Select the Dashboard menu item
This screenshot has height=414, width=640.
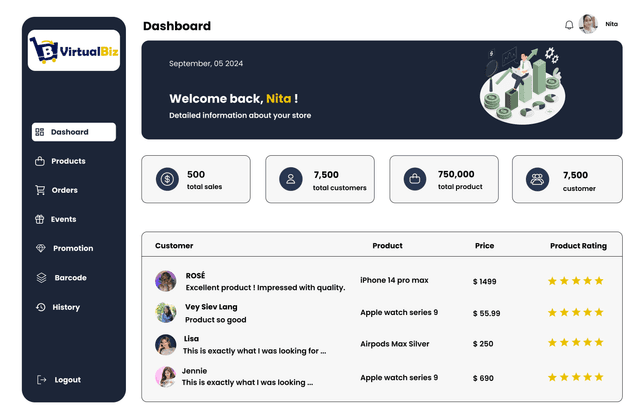(x=74, y=132)
